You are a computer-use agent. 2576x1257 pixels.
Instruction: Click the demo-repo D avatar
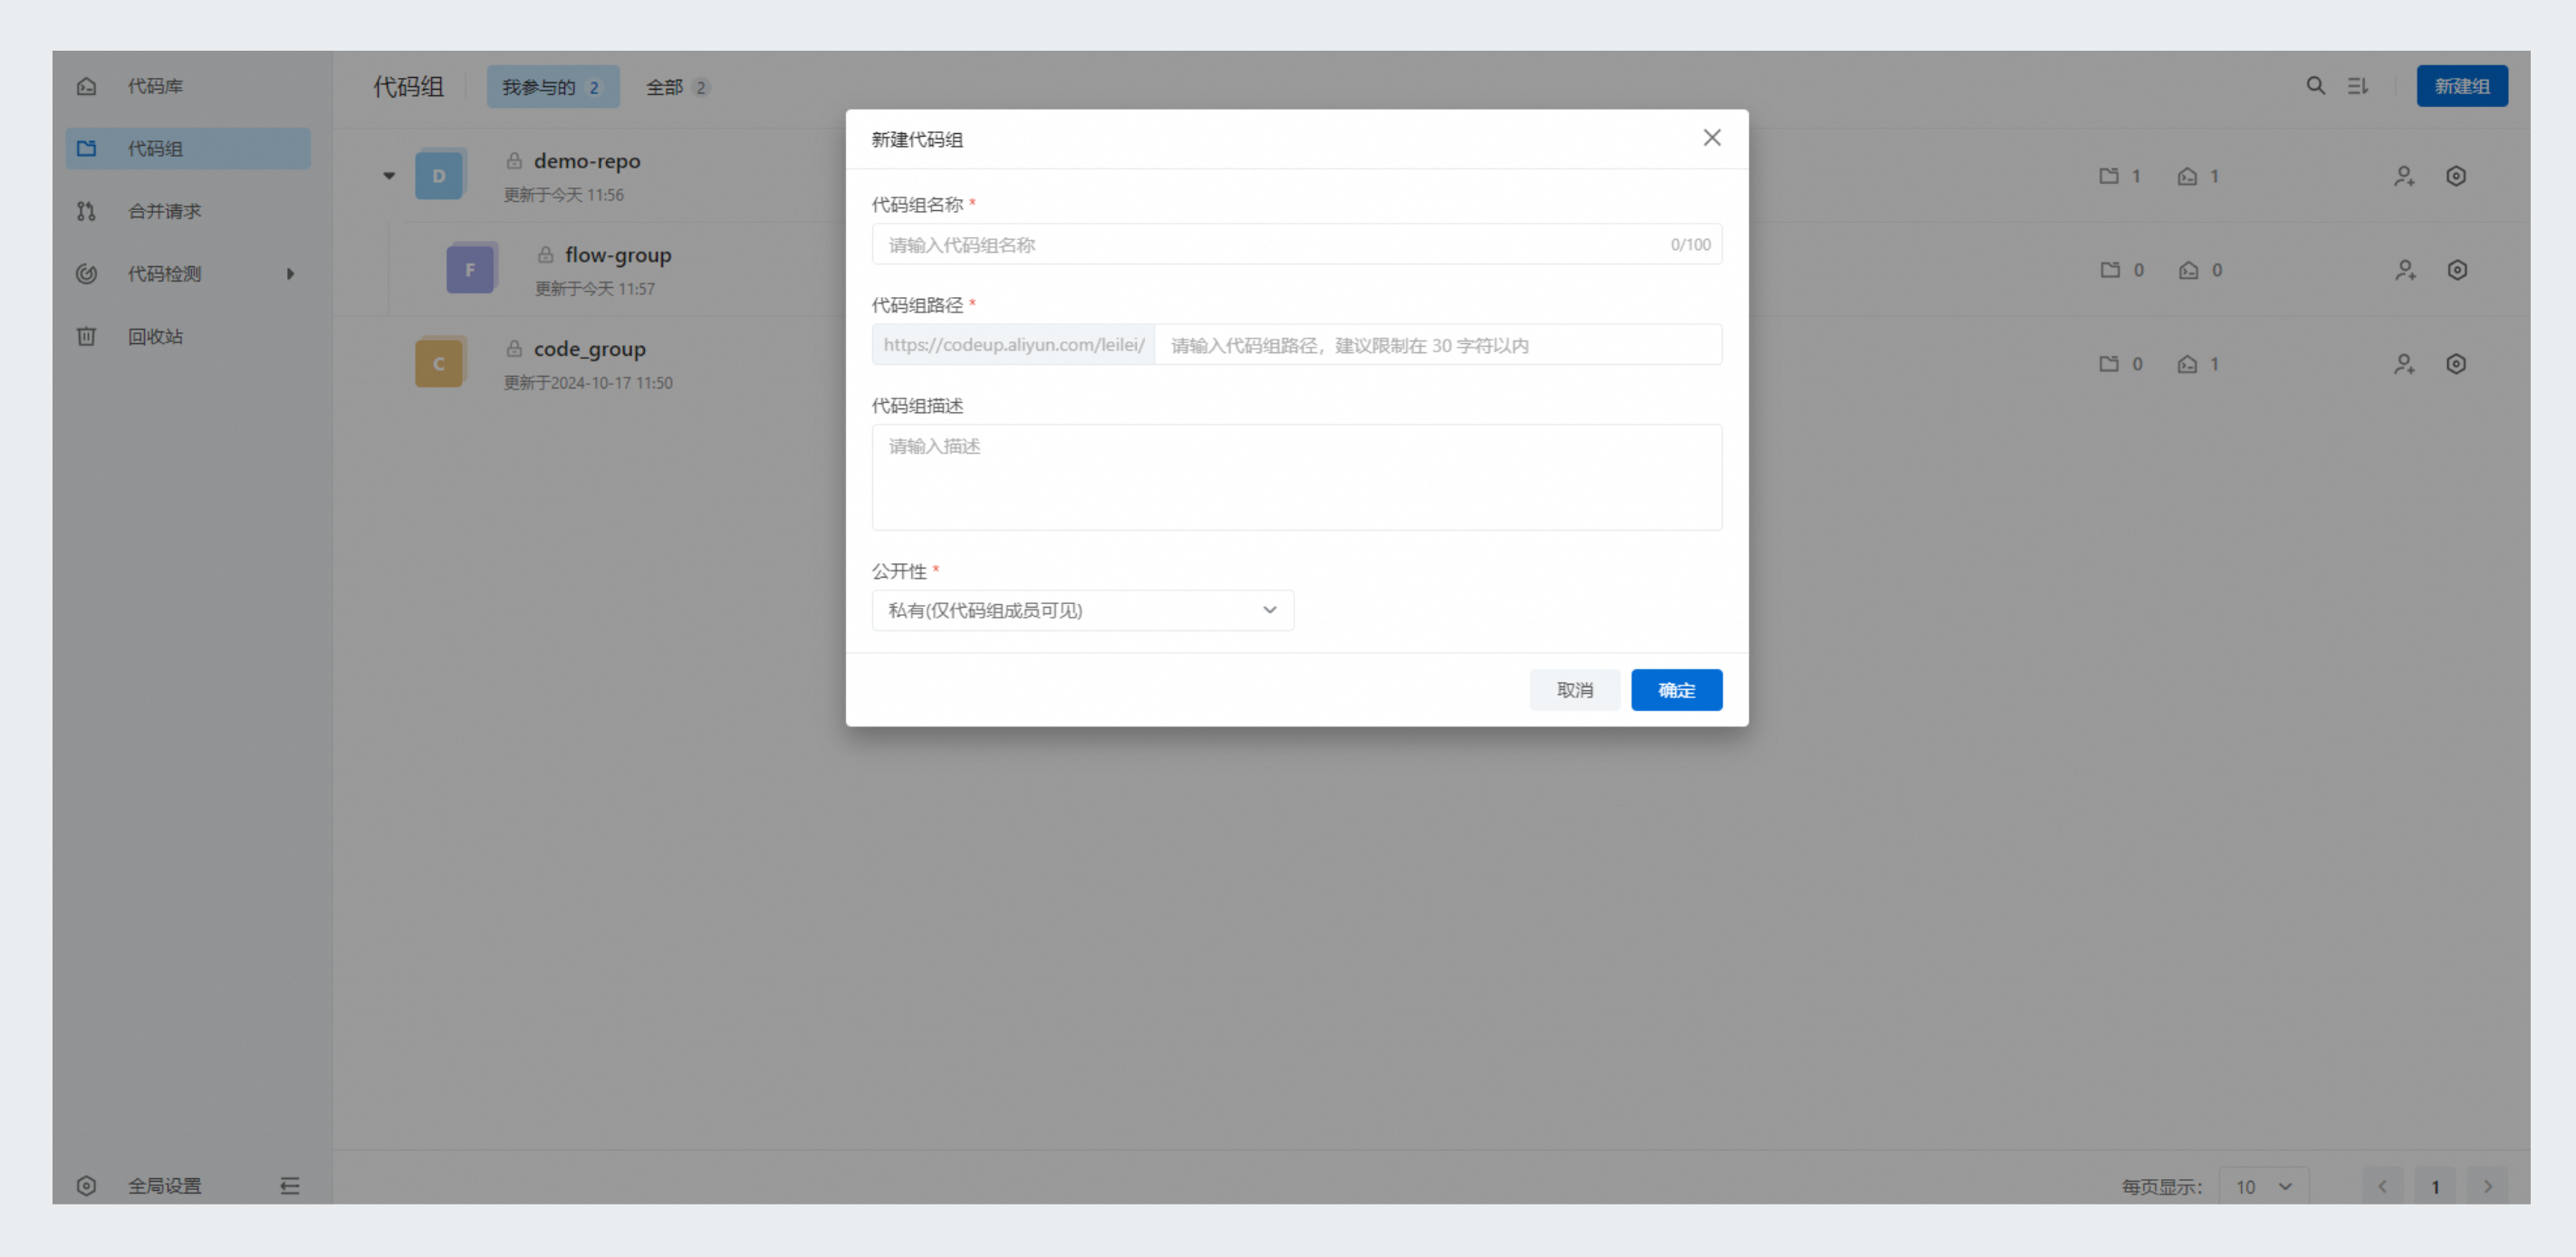[440, 175]
